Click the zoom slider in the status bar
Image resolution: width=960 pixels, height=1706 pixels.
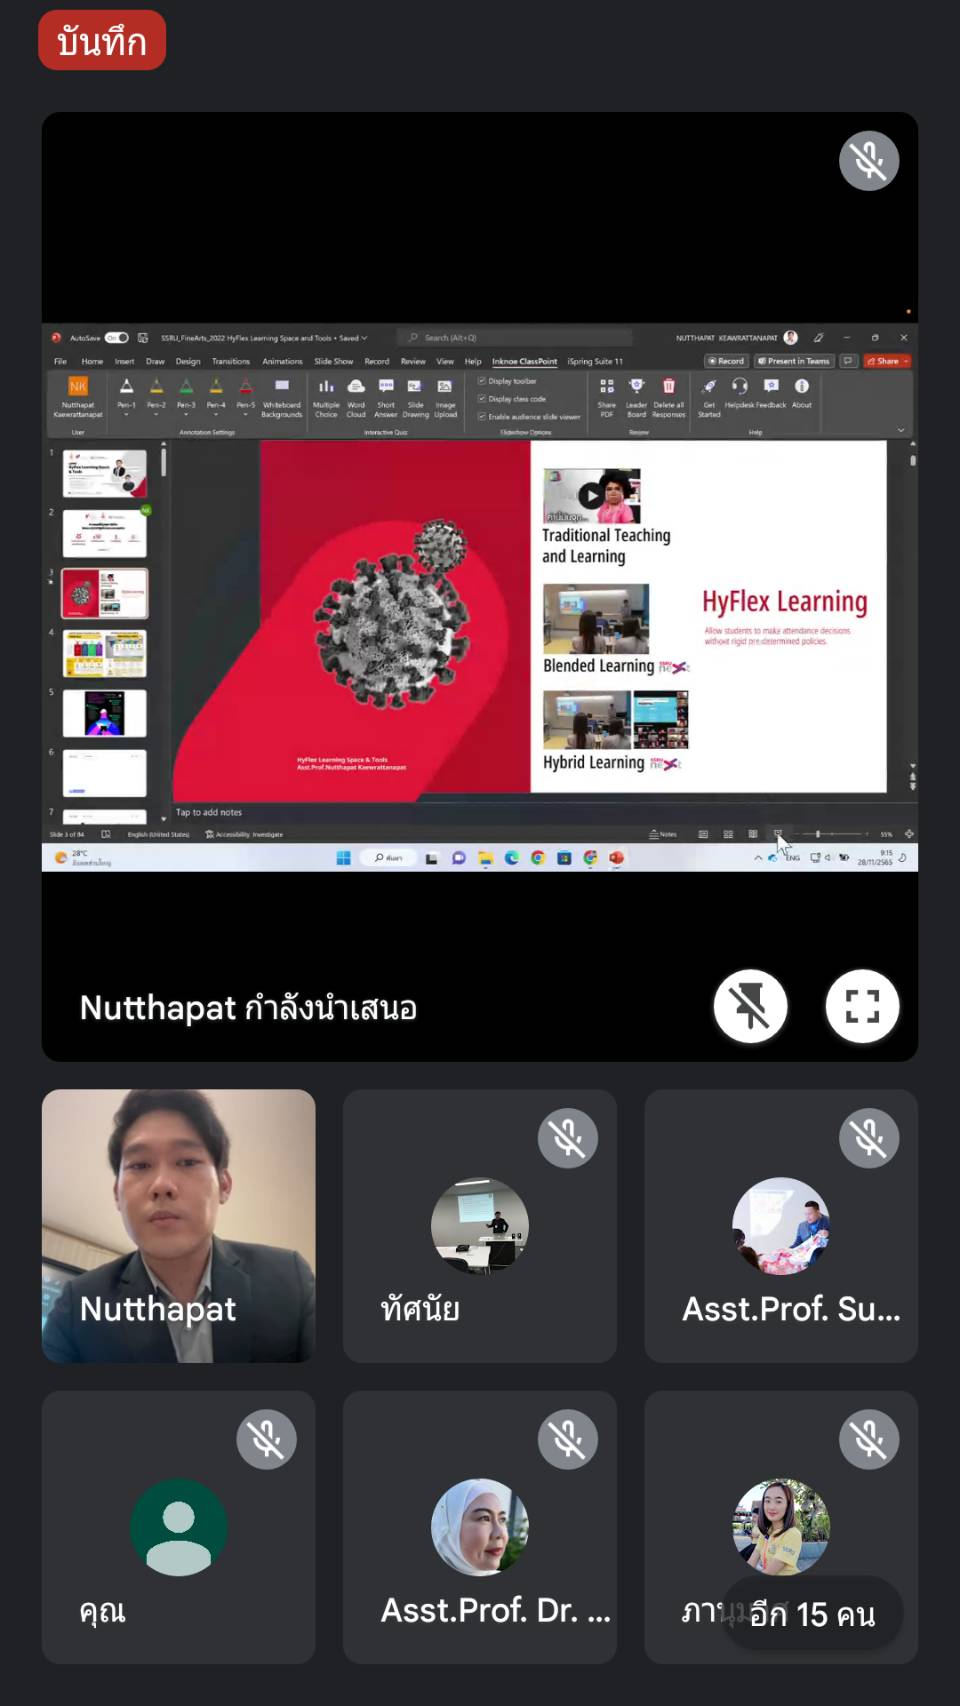pos(818,834)
